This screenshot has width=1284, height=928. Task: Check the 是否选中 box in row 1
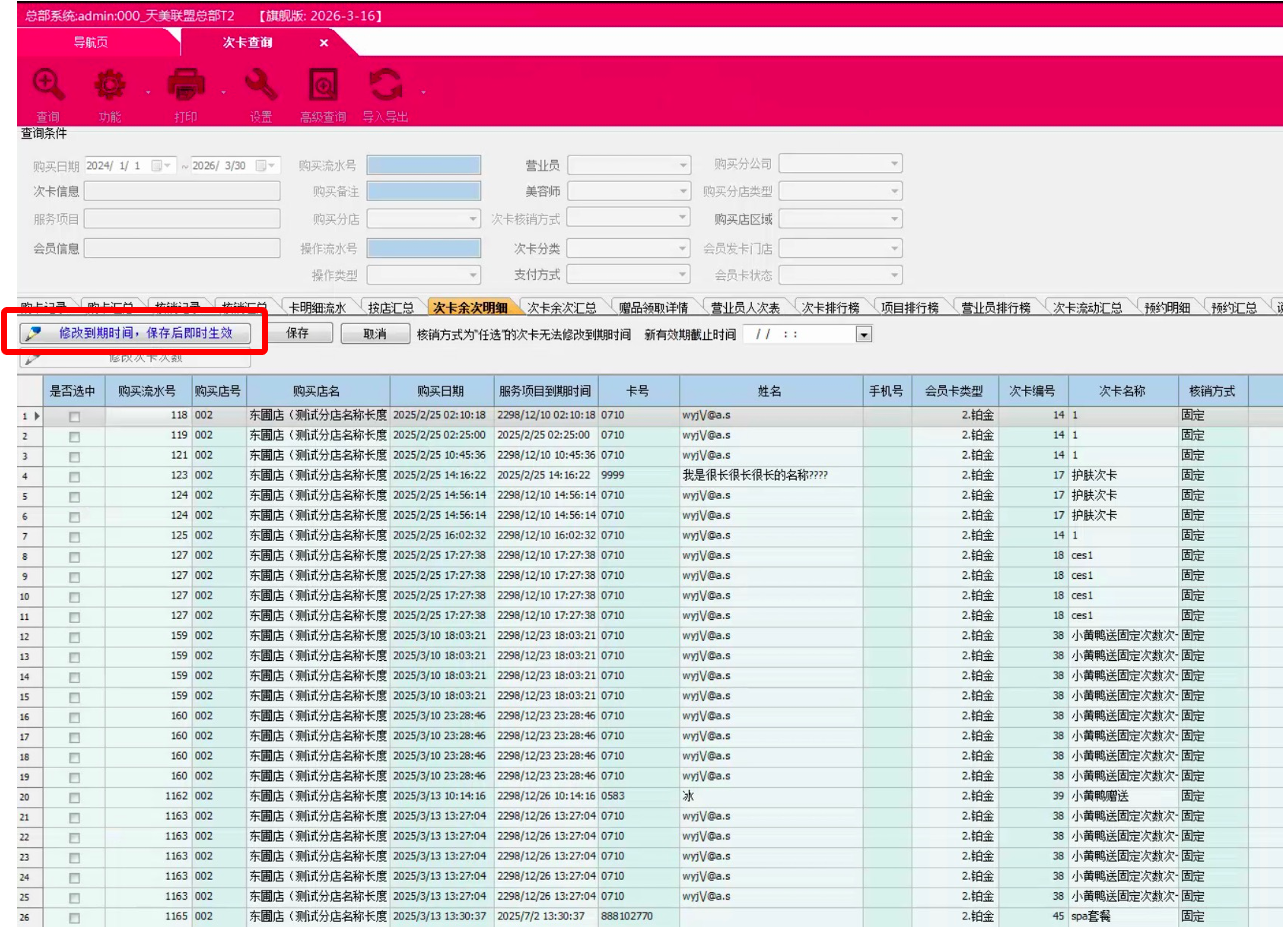74,416
